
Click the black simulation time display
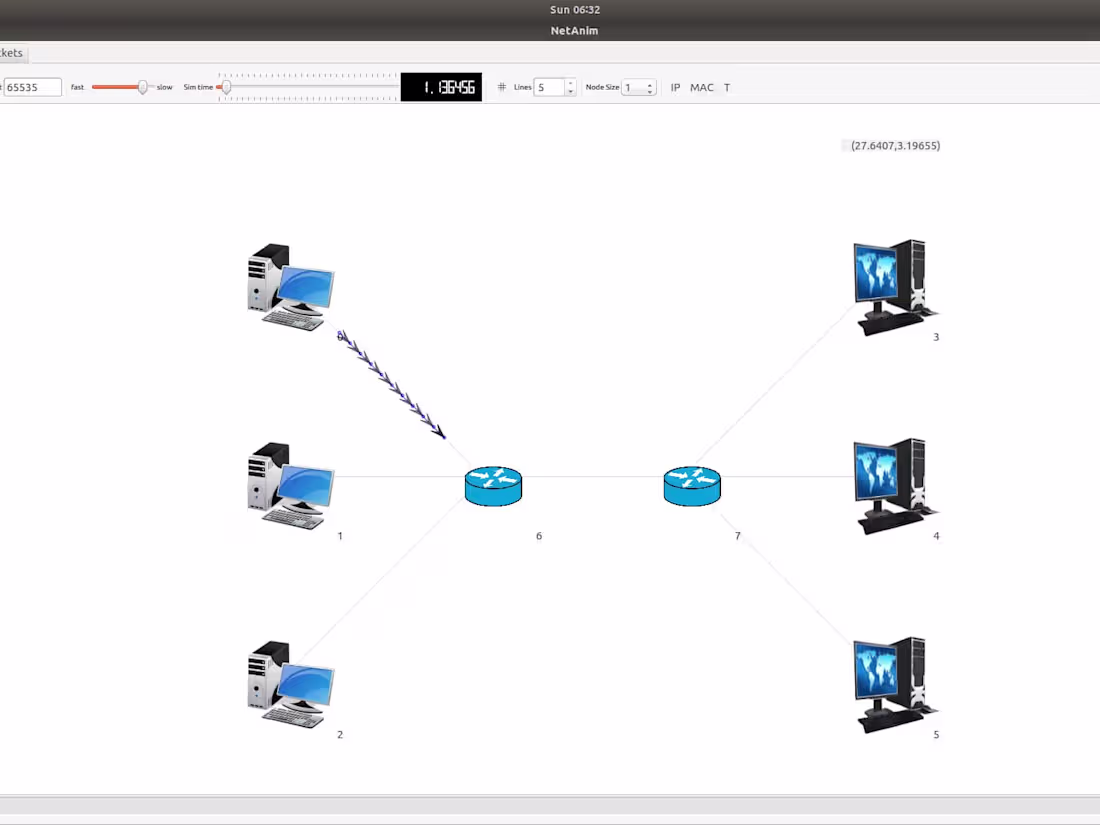(441, 87)
